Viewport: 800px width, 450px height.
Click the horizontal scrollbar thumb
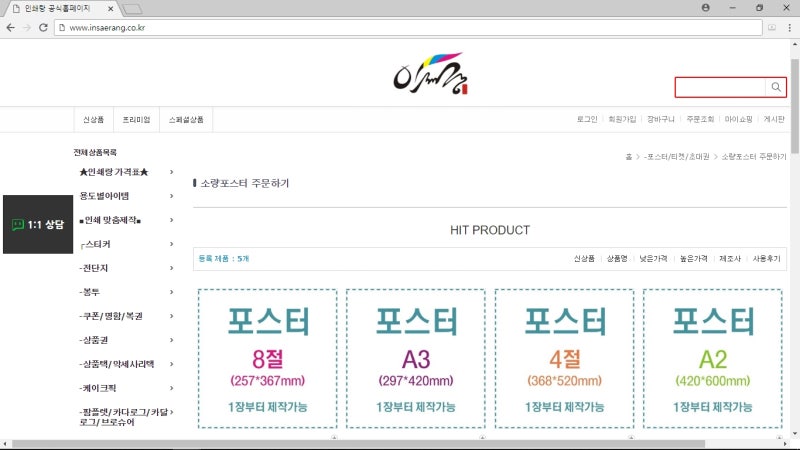tap(359, 444)
